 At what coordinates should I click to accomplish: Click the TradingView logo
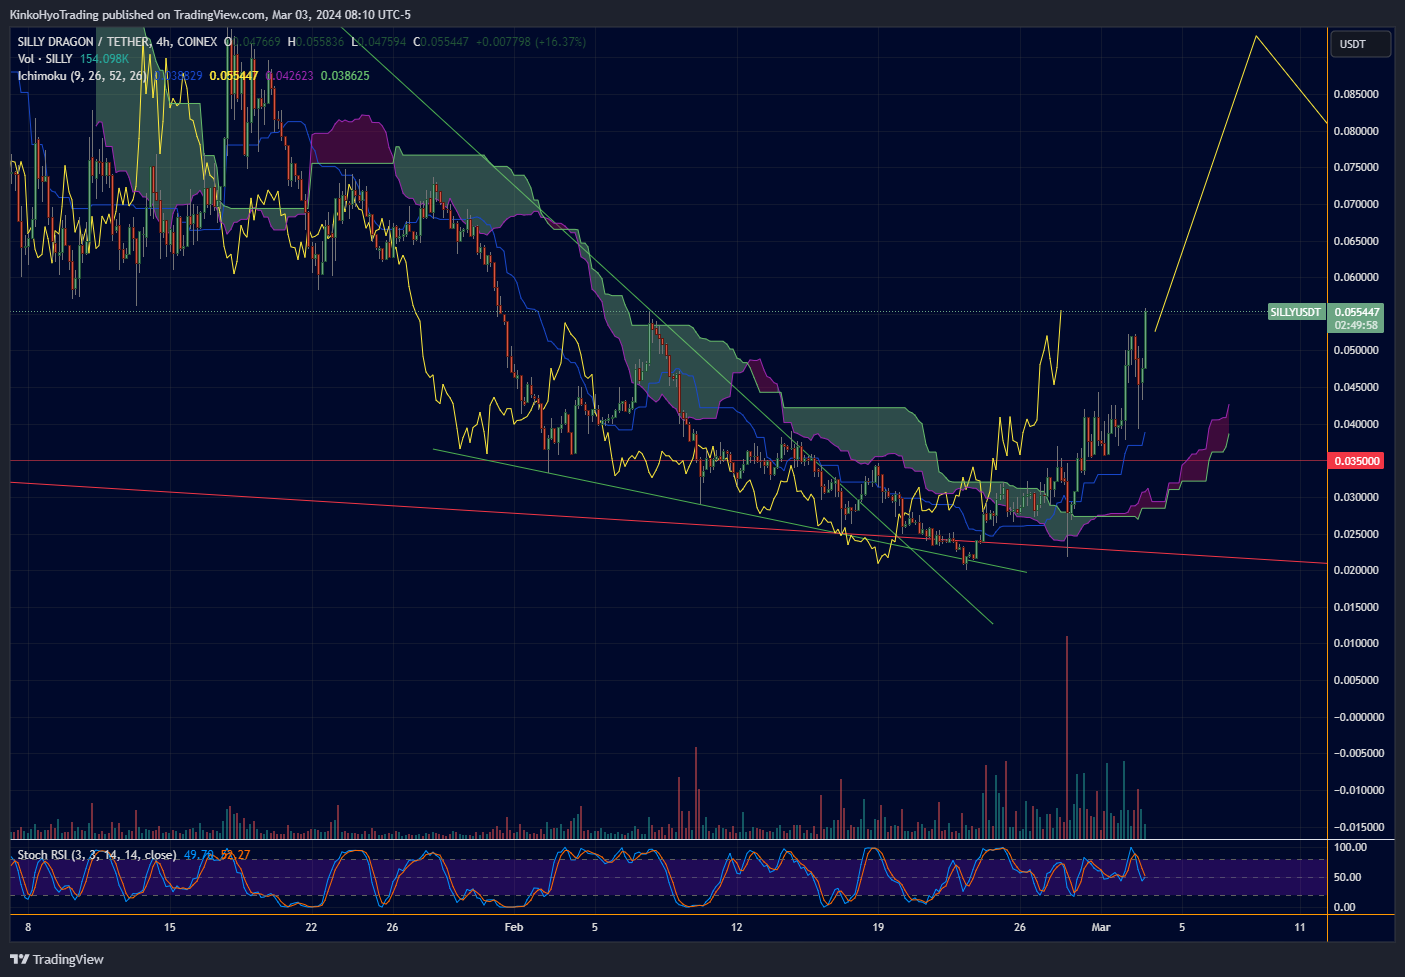57,959
